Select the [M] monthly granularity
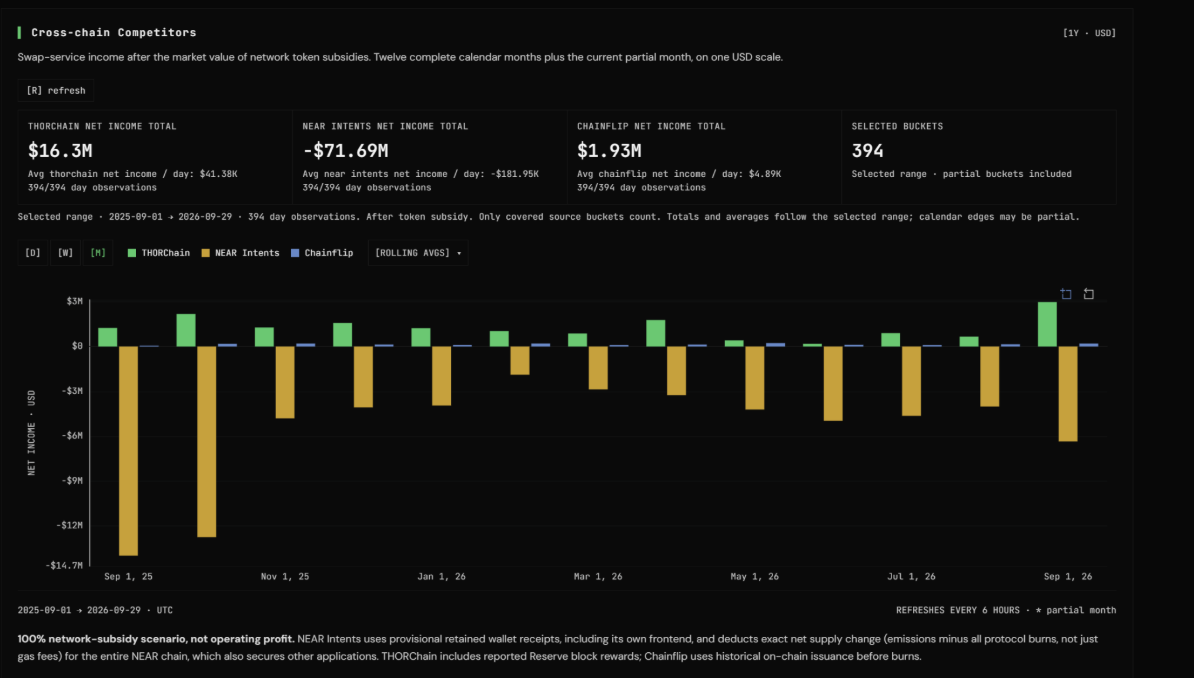The image size is (1194, 678). [98, 253]
